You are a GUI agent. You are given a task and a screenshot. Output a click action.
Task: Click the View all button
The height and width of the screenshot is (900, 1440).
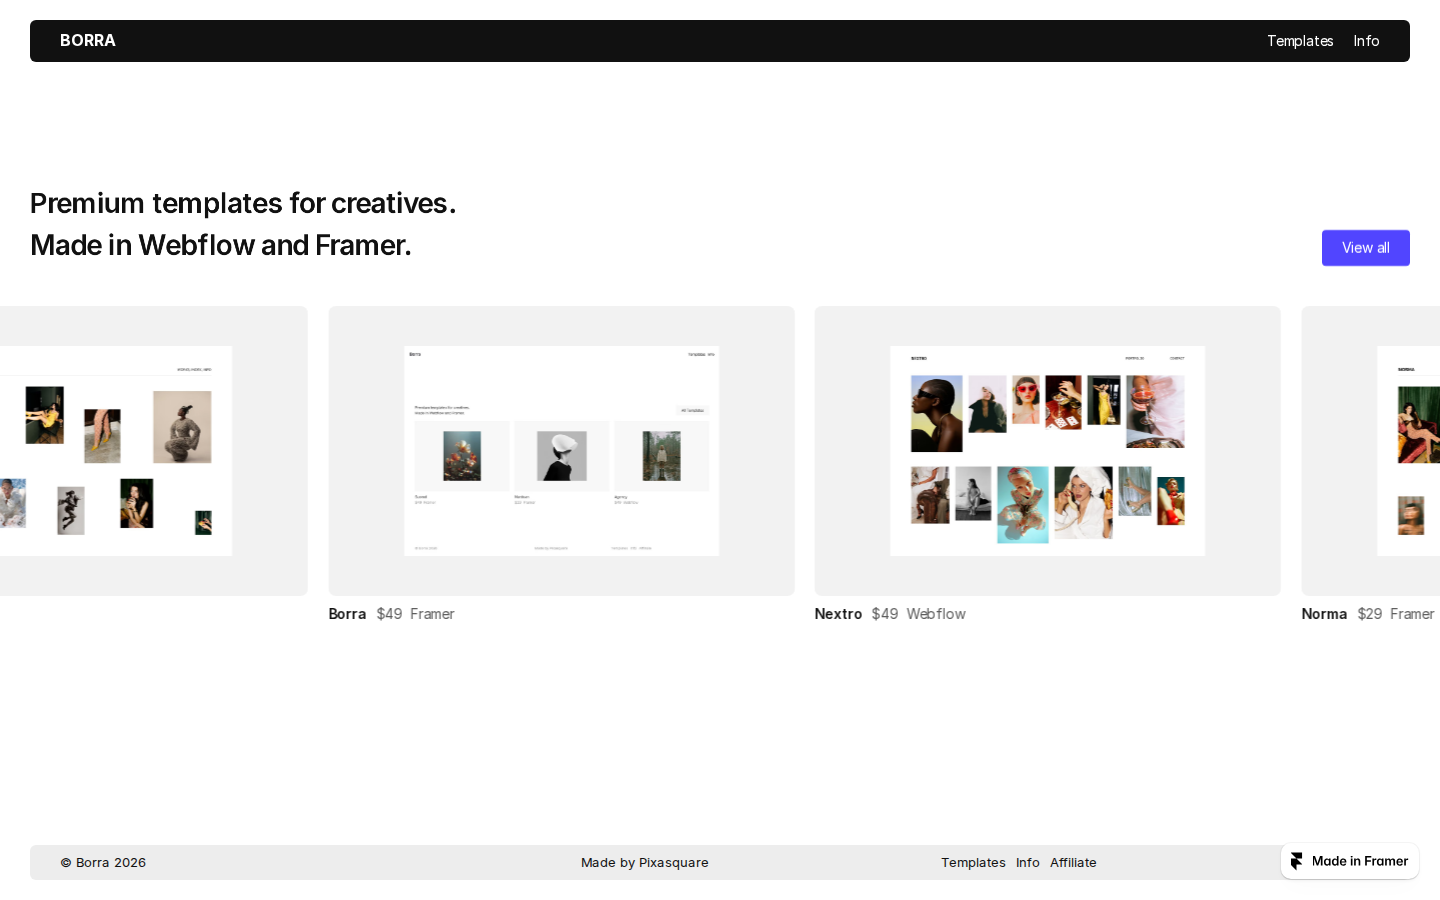[1365, 248]
